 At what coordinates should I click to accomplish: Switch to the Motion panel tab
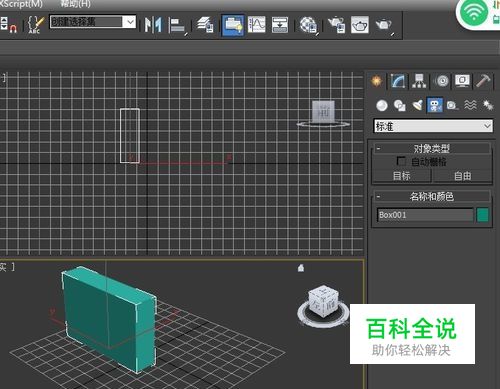click(442, 81)
